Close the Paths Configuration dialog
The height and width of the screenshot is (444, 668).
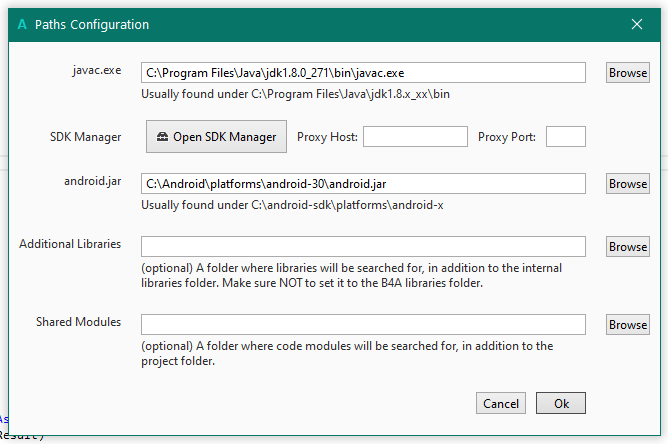click(x=638, y=23)
